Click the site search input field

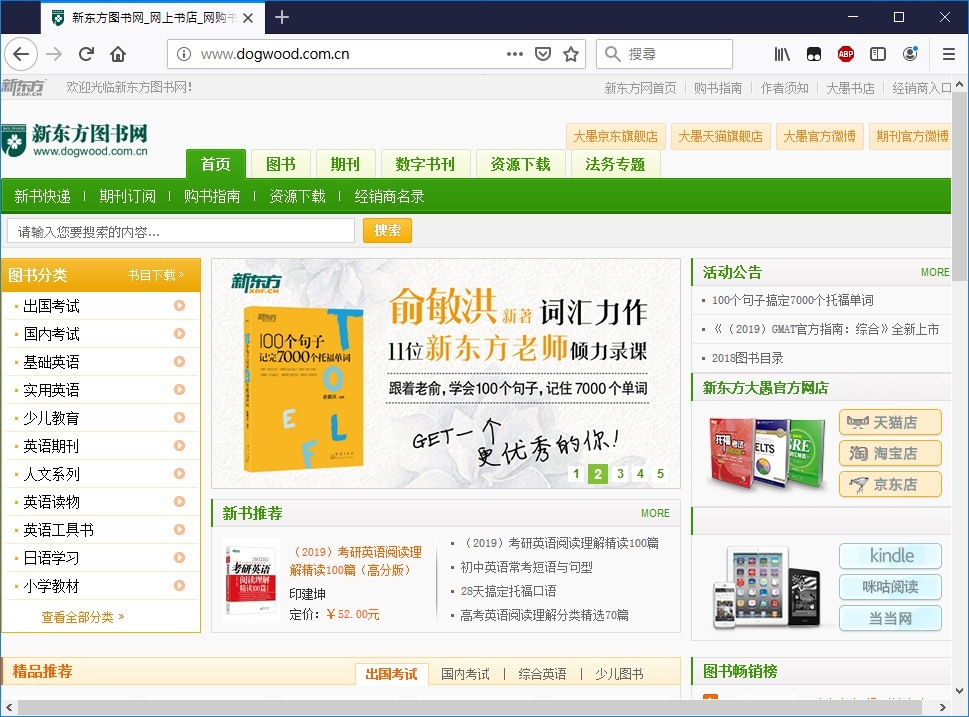pyautogui.click(x=180, y=232)
